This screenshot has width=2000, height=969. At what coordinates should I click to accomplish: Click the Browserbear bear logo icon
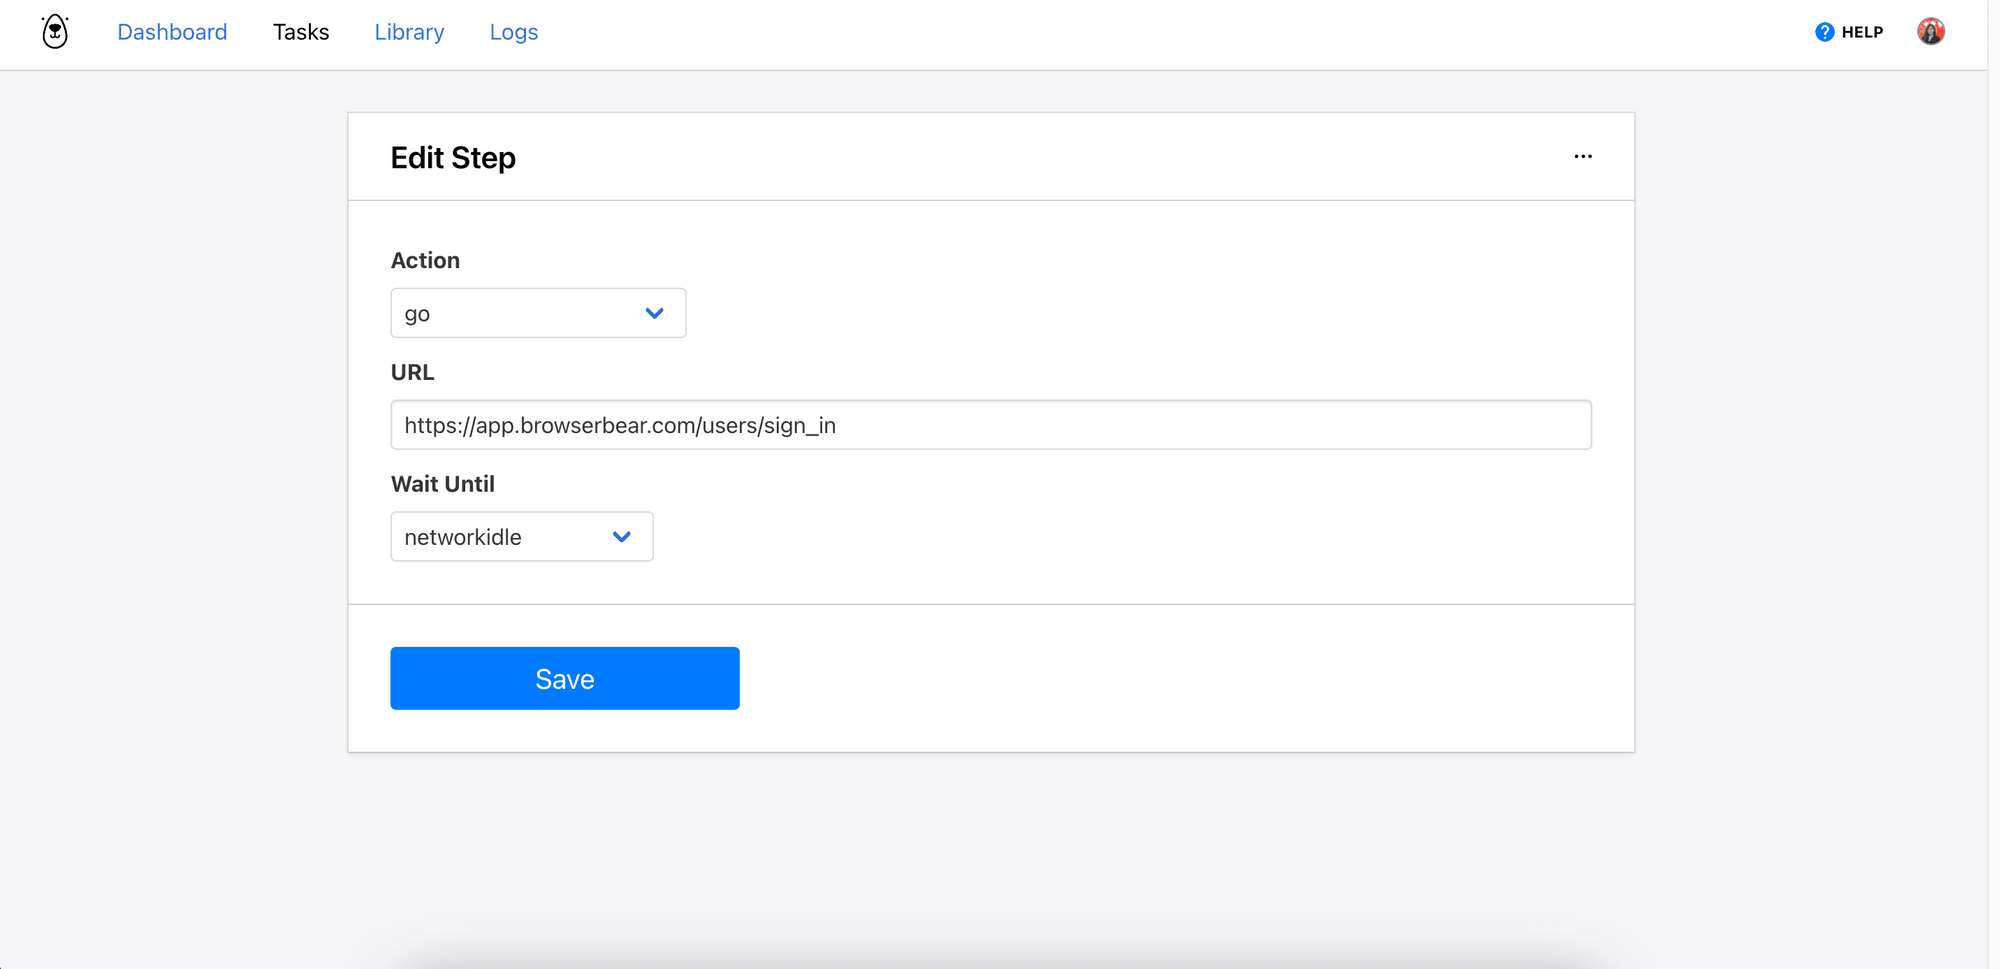[x=55, y=31]
